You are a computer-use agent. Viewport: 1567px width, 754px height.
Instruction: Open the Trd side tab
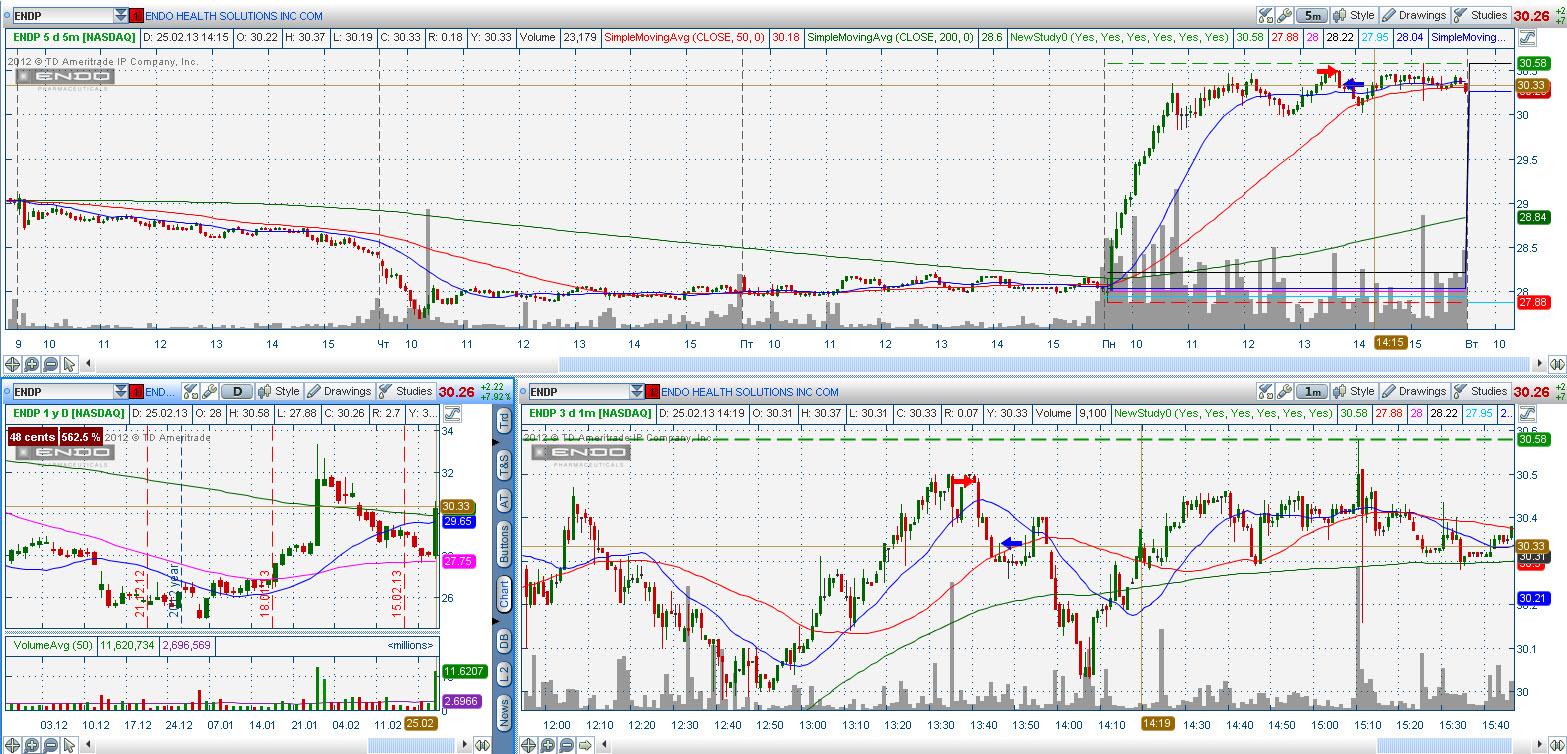(x=504, y=420)
